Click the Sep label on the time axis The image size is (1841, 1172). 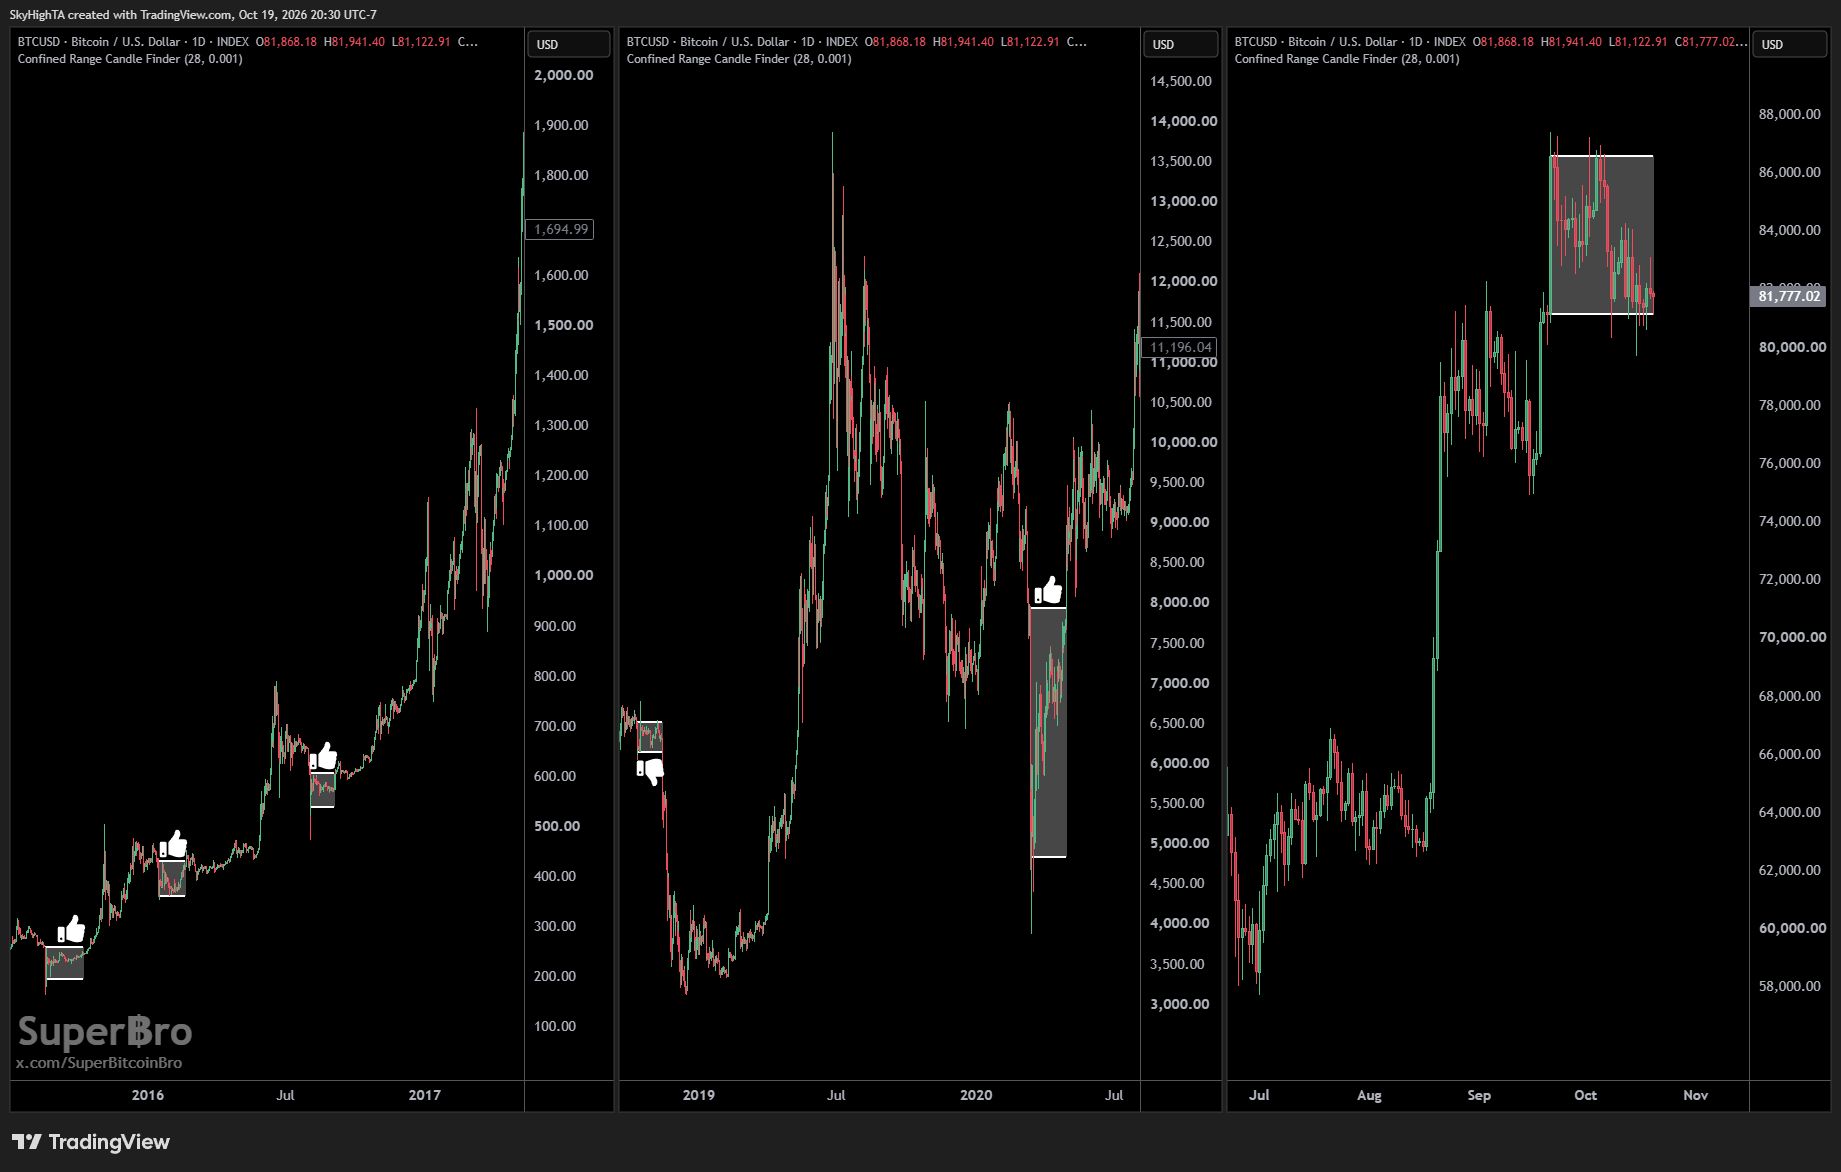click(1479, 1095)
